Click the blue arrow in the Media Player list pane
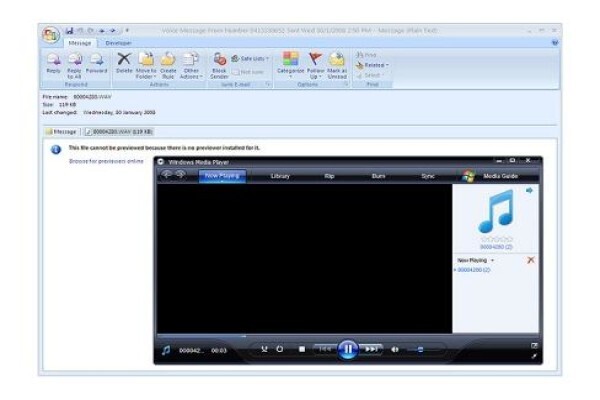Screen dimensions: 600x400 [529, 191]
